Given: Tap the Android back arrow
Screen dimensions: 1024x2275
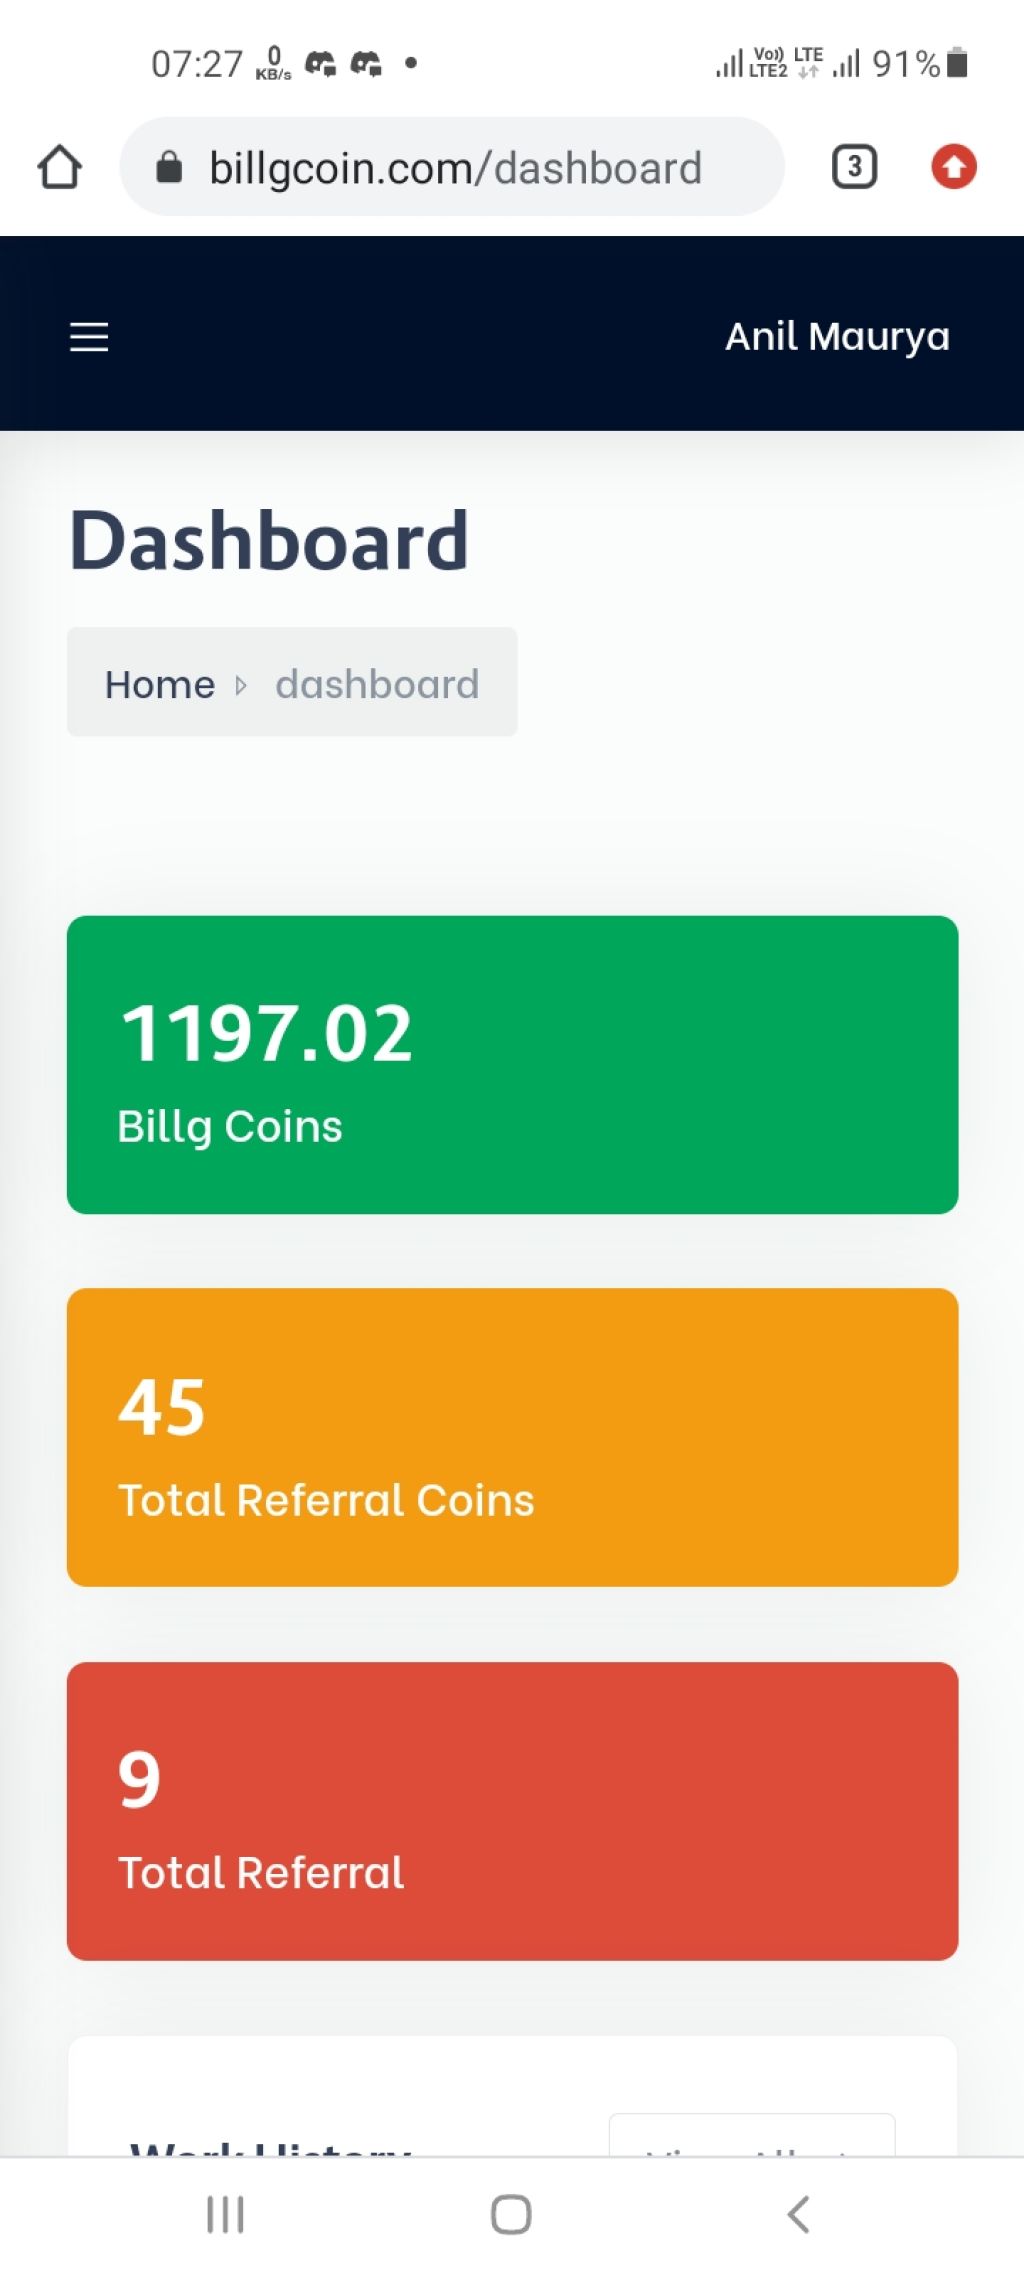Looking at the screenshot, I should pyautogui.click(x=797, y=2214).
